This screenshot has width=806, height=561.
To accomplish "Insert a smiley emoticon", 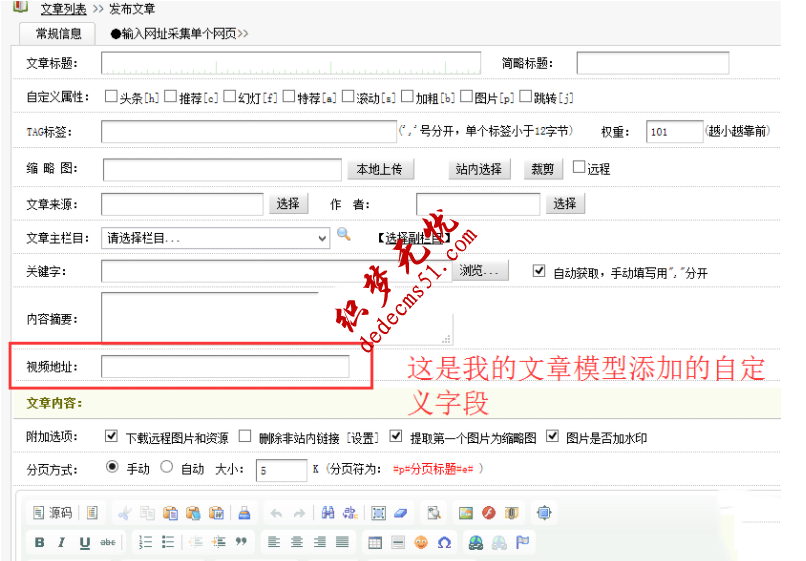I will [x=421, y=542].
